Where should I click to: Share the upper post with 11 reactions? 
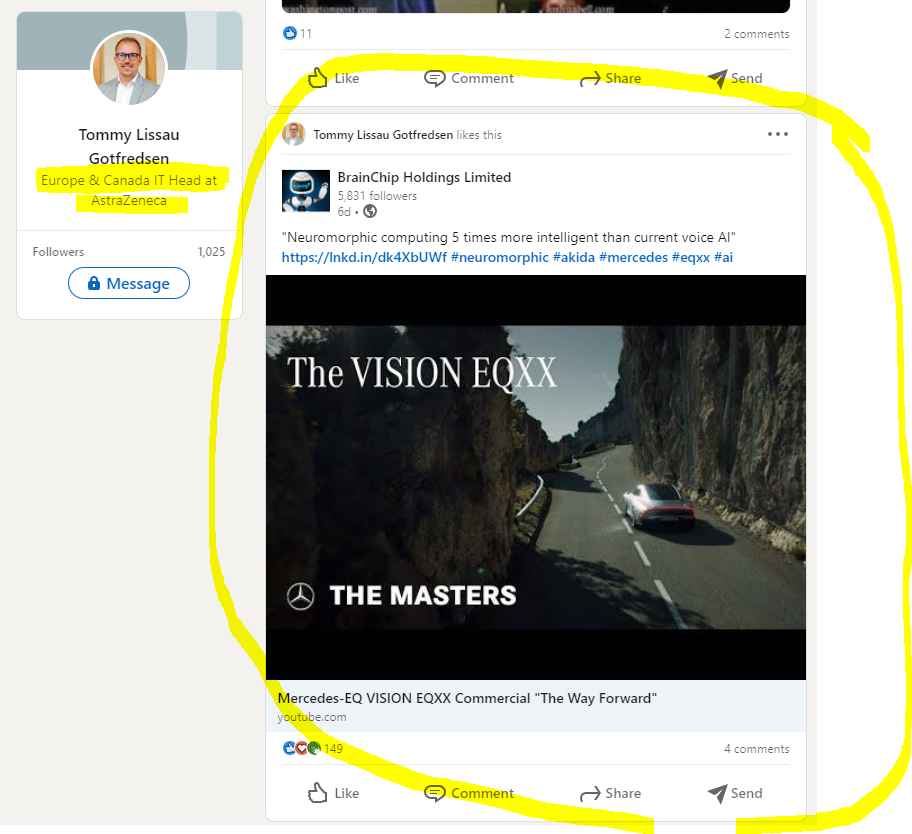[611, 78]
